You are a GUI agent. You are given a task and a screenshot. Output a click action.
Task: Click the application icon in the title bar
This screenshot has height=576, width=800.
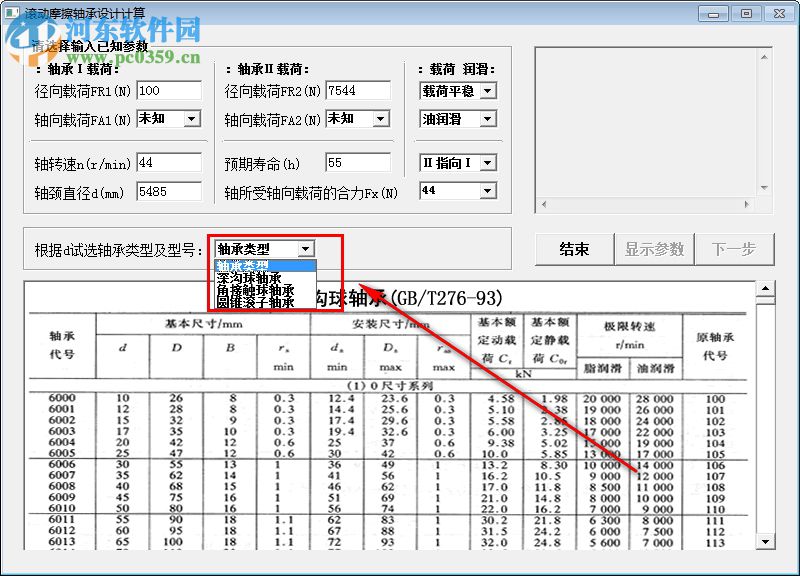point(14,12)
